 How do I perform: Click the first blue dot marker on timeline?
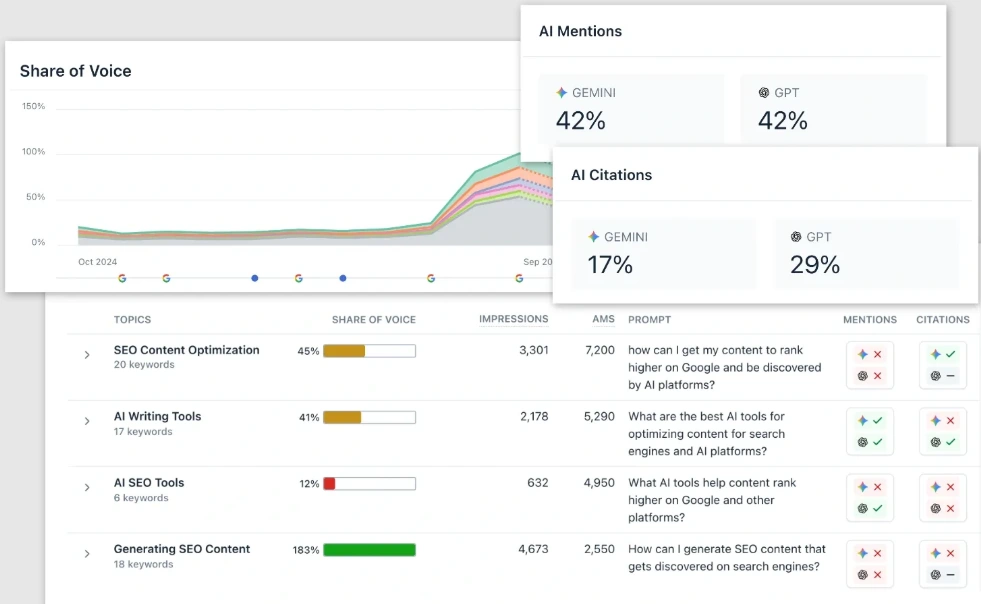[x=255, y=278]
